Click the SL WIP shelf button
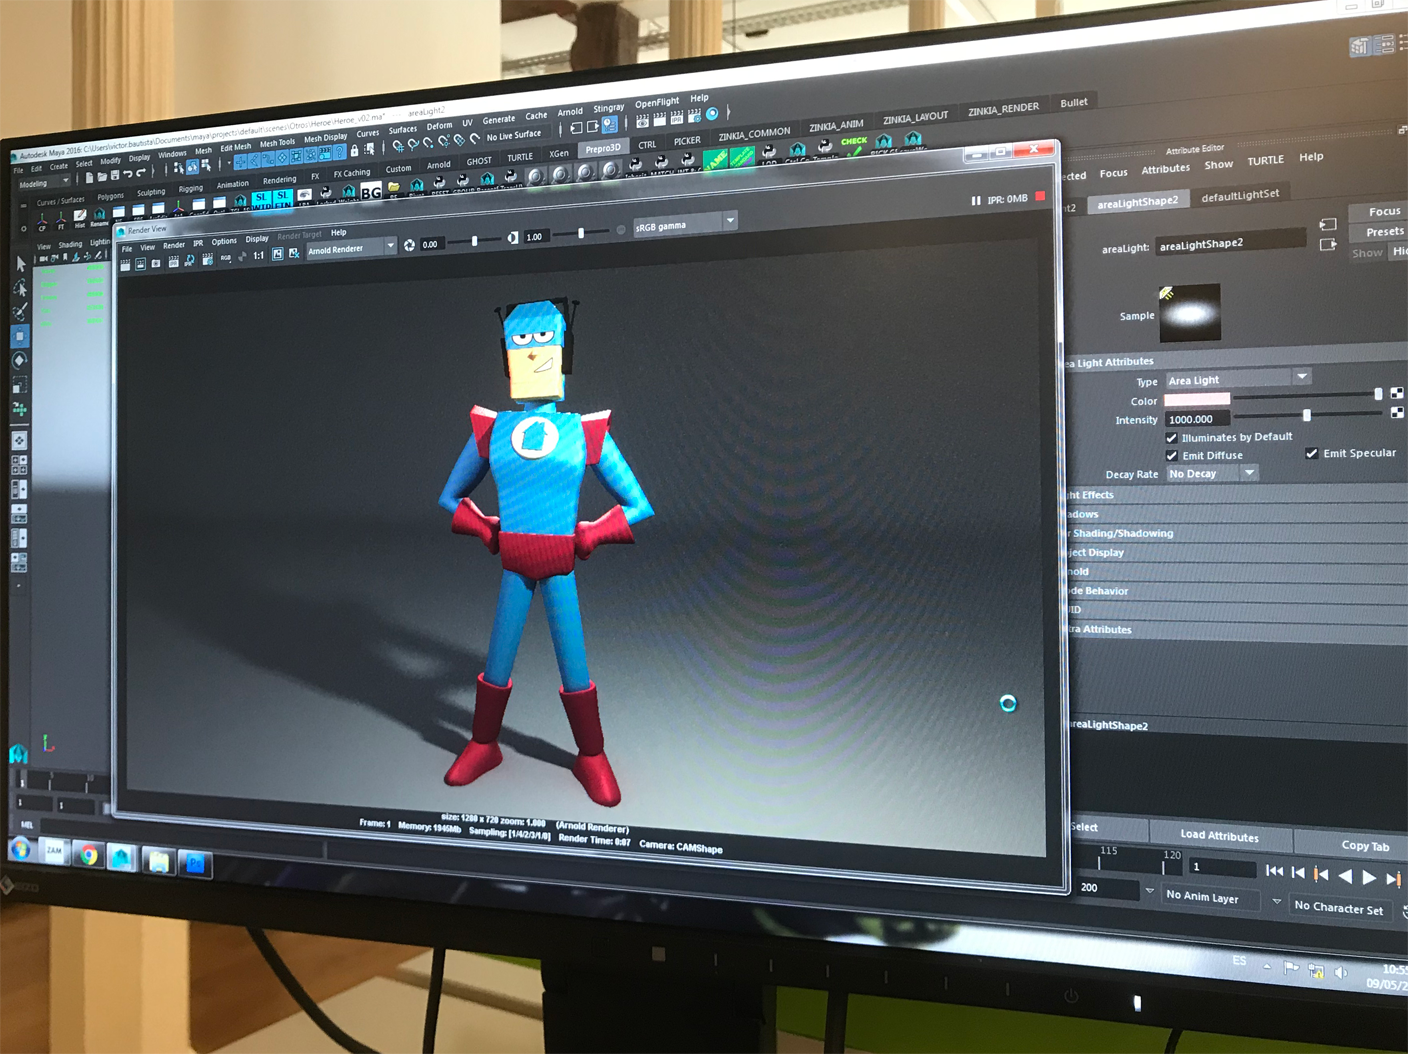The width and height of the screenshot is (1408, 1054). click(x=262, y=199)
